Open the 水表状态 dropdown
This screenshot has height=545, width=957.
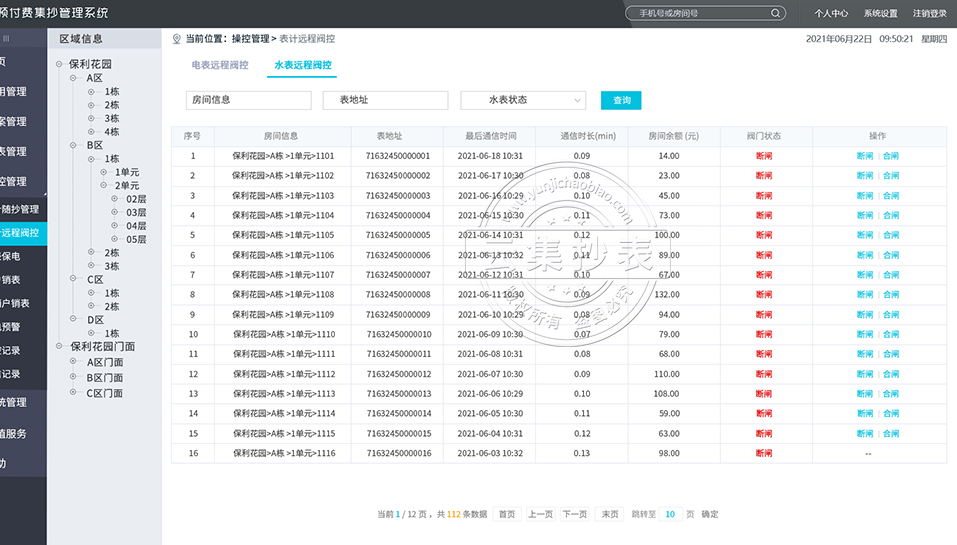523,100
